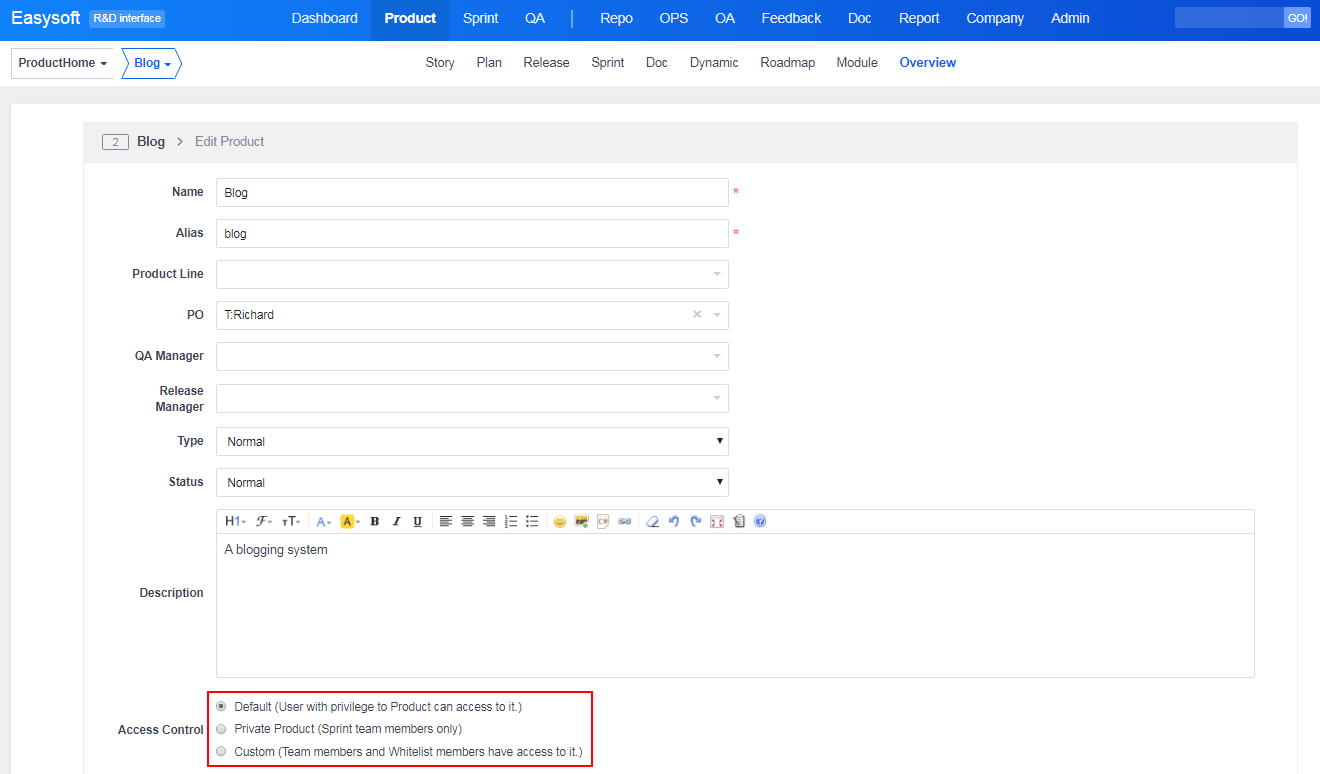Expand the Status dropdown
1320x774 pixels.
click(472, 482)
